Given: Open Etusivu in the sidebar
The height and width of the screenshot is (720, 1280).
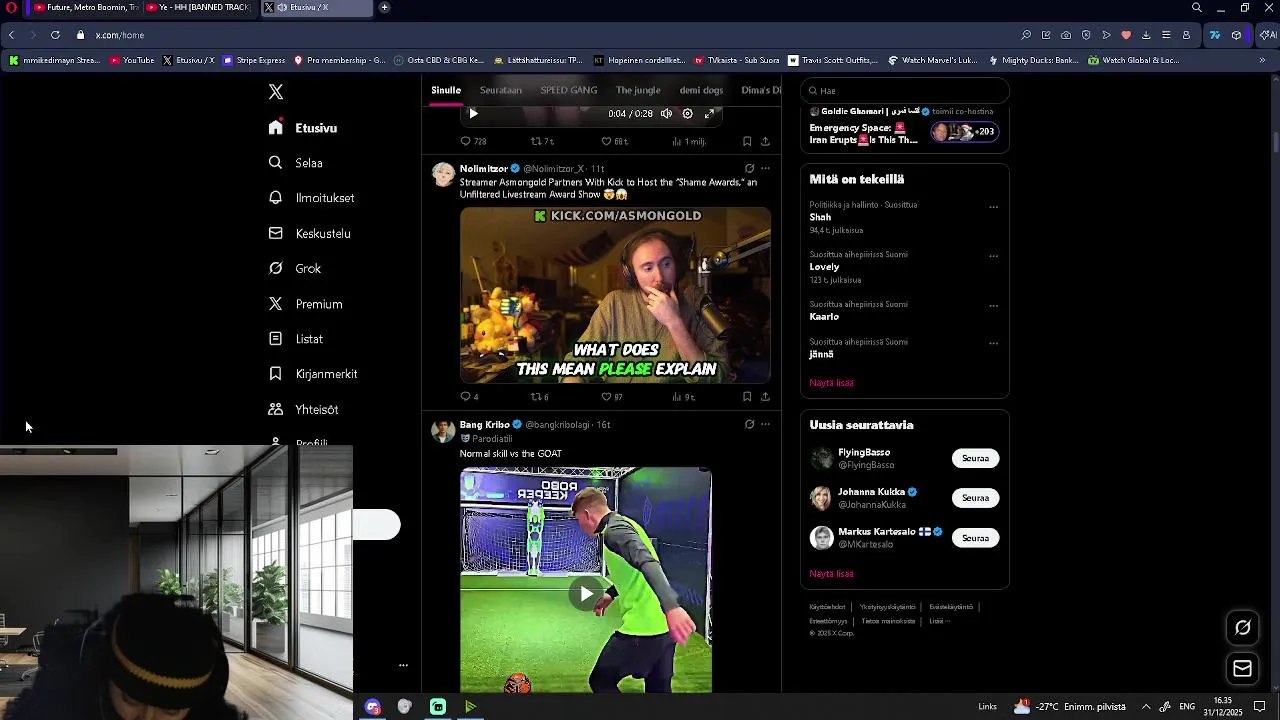Looking at the screenshot, I should 303,128.
